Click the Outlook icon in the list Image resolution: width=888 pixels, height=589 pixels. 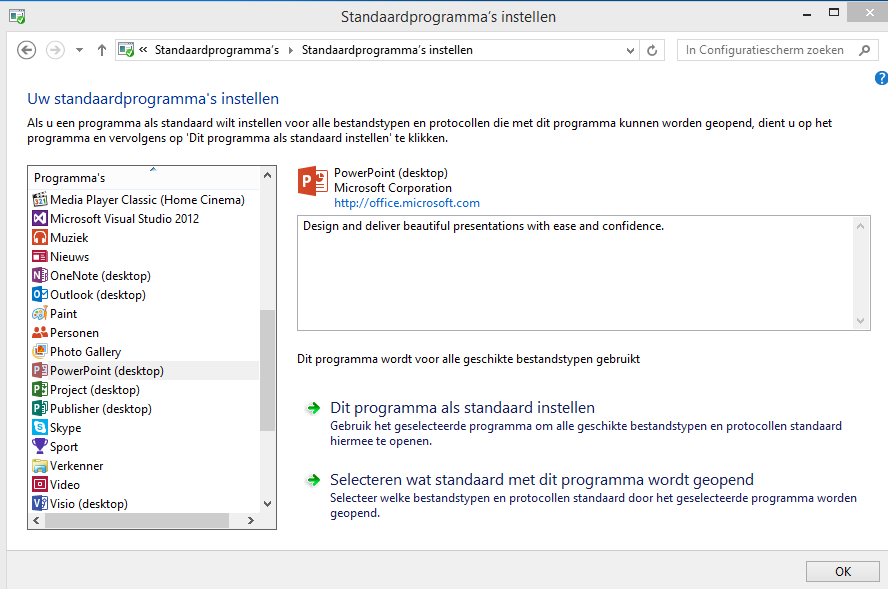(x=40, y=294)
